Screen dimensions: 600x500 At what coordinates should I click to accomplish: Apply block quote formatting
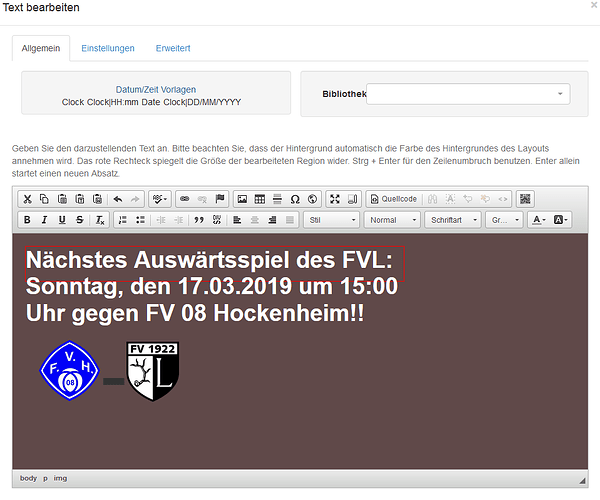point(199,220)
